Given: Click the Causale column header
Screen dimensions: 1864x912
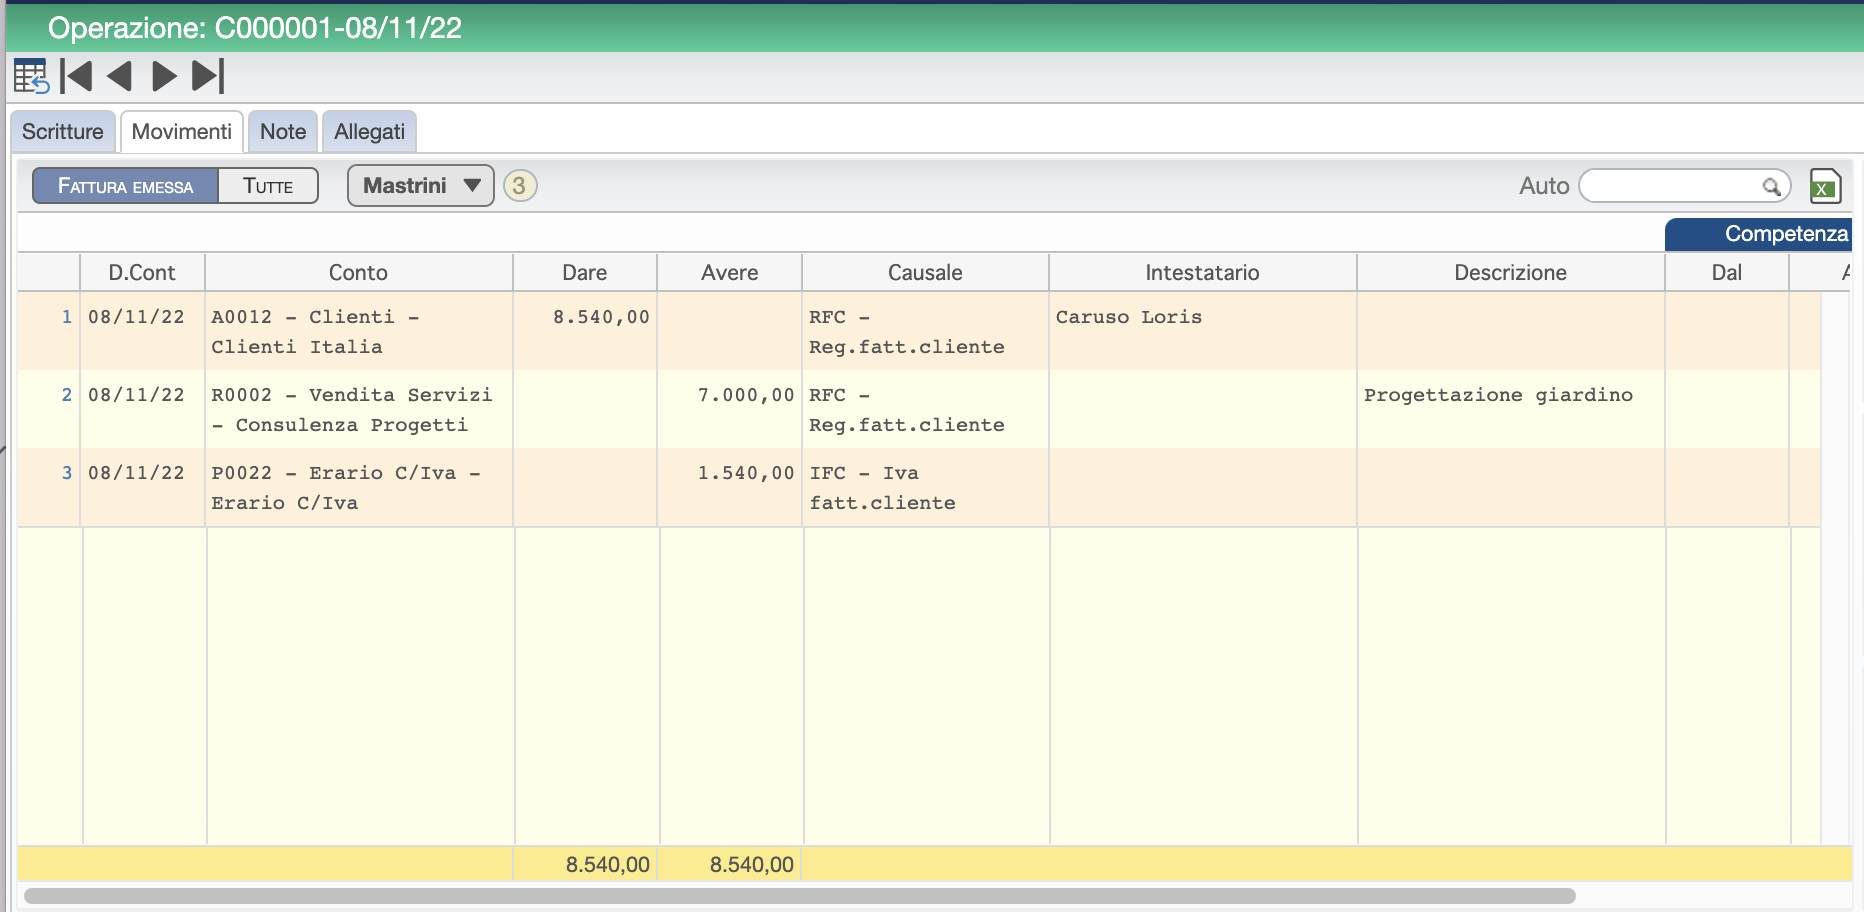Looking at the screenshot, I should (x=925, y=272).
